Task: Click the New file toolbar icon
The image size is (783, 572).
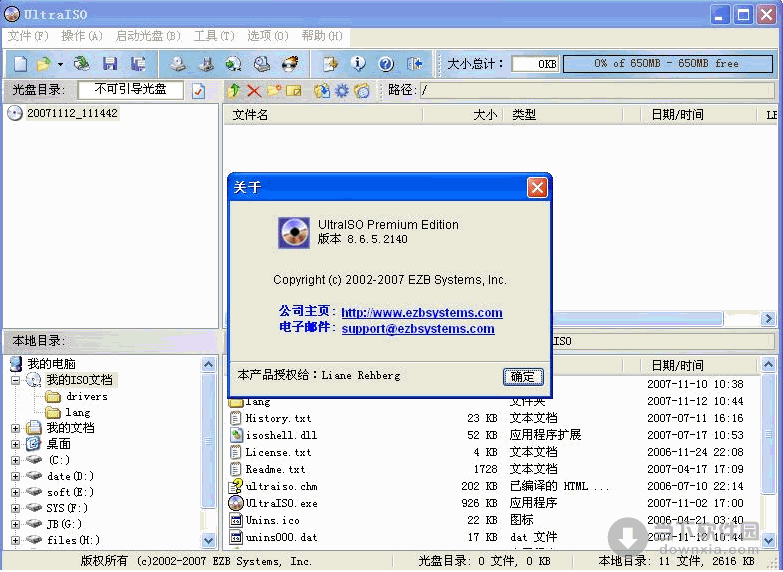Action: 20,64
